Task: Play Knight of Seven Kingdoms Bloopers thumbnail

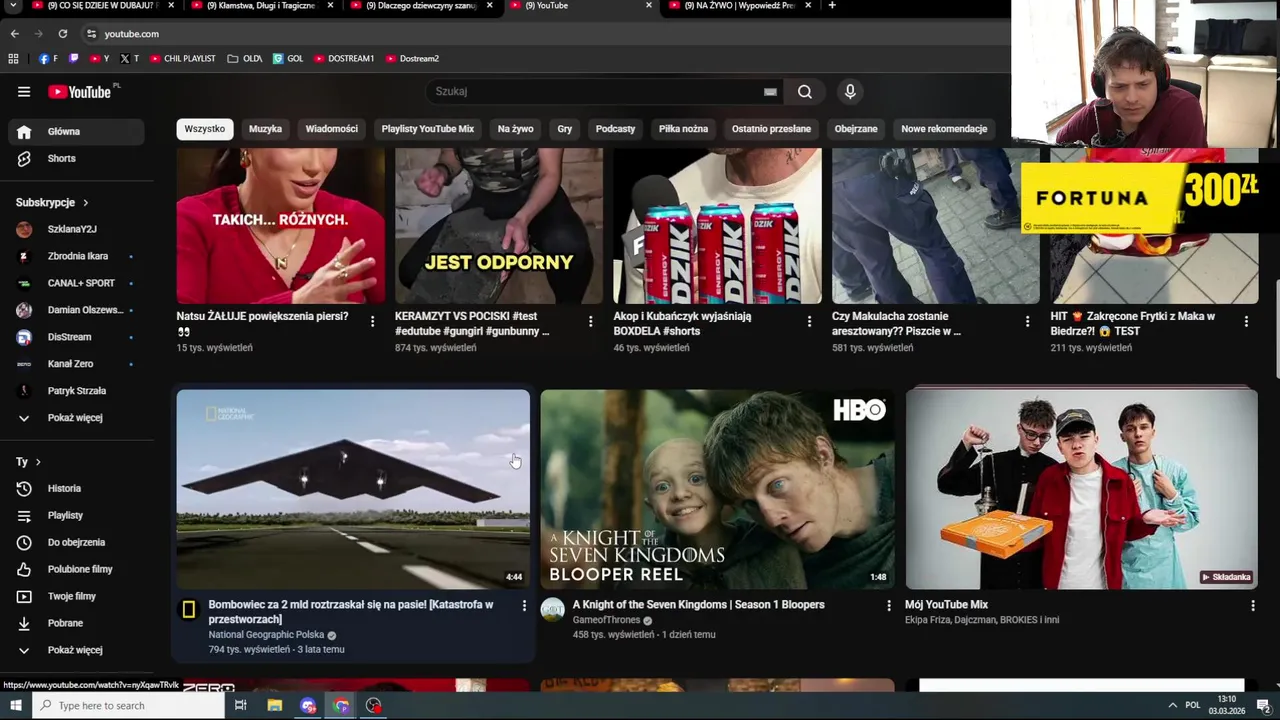Action: click(717, 489)
